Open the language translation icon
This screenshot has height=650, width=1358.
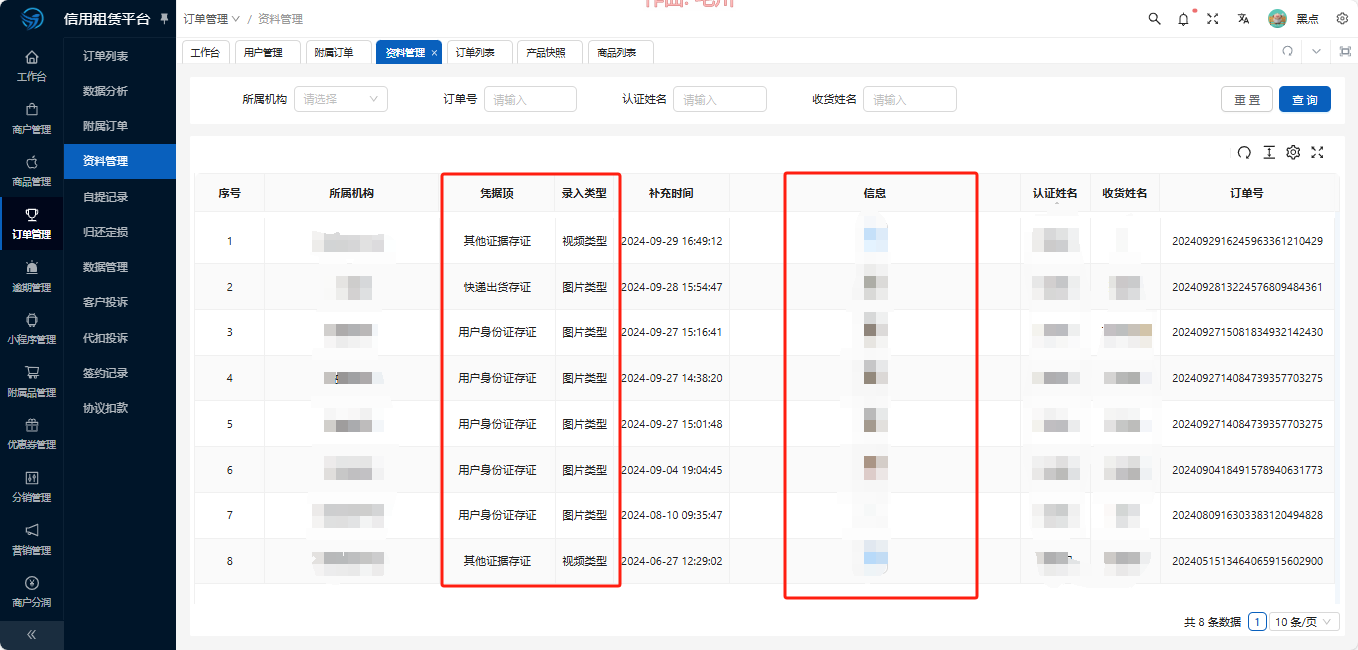click(1243, 19)
